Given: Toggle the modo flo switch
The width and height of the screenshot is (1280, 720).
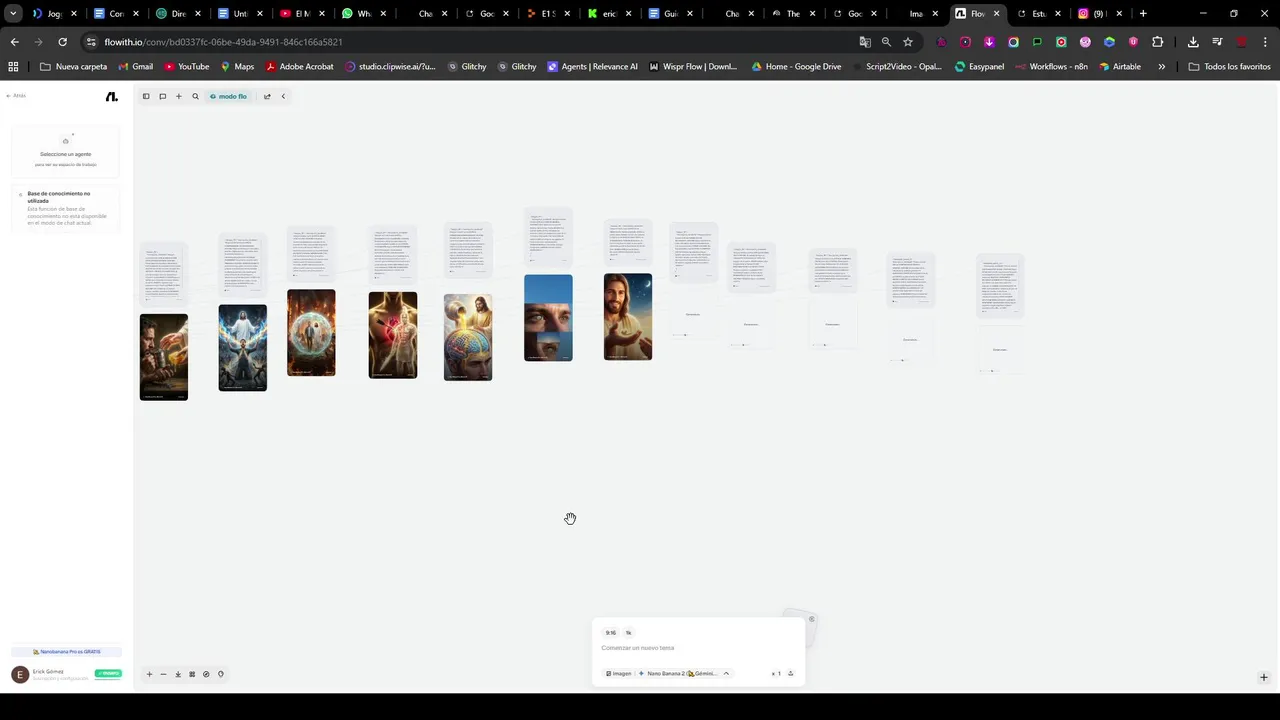Looking at the screenshot, I should click(229, 96).
